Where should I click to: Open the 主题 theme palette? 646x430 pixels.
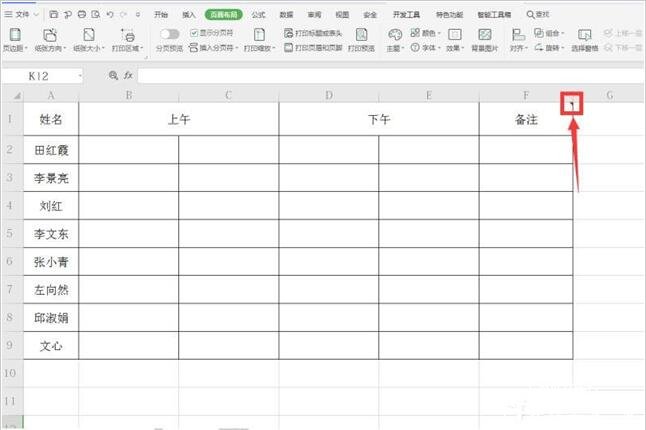coord(395,40)
